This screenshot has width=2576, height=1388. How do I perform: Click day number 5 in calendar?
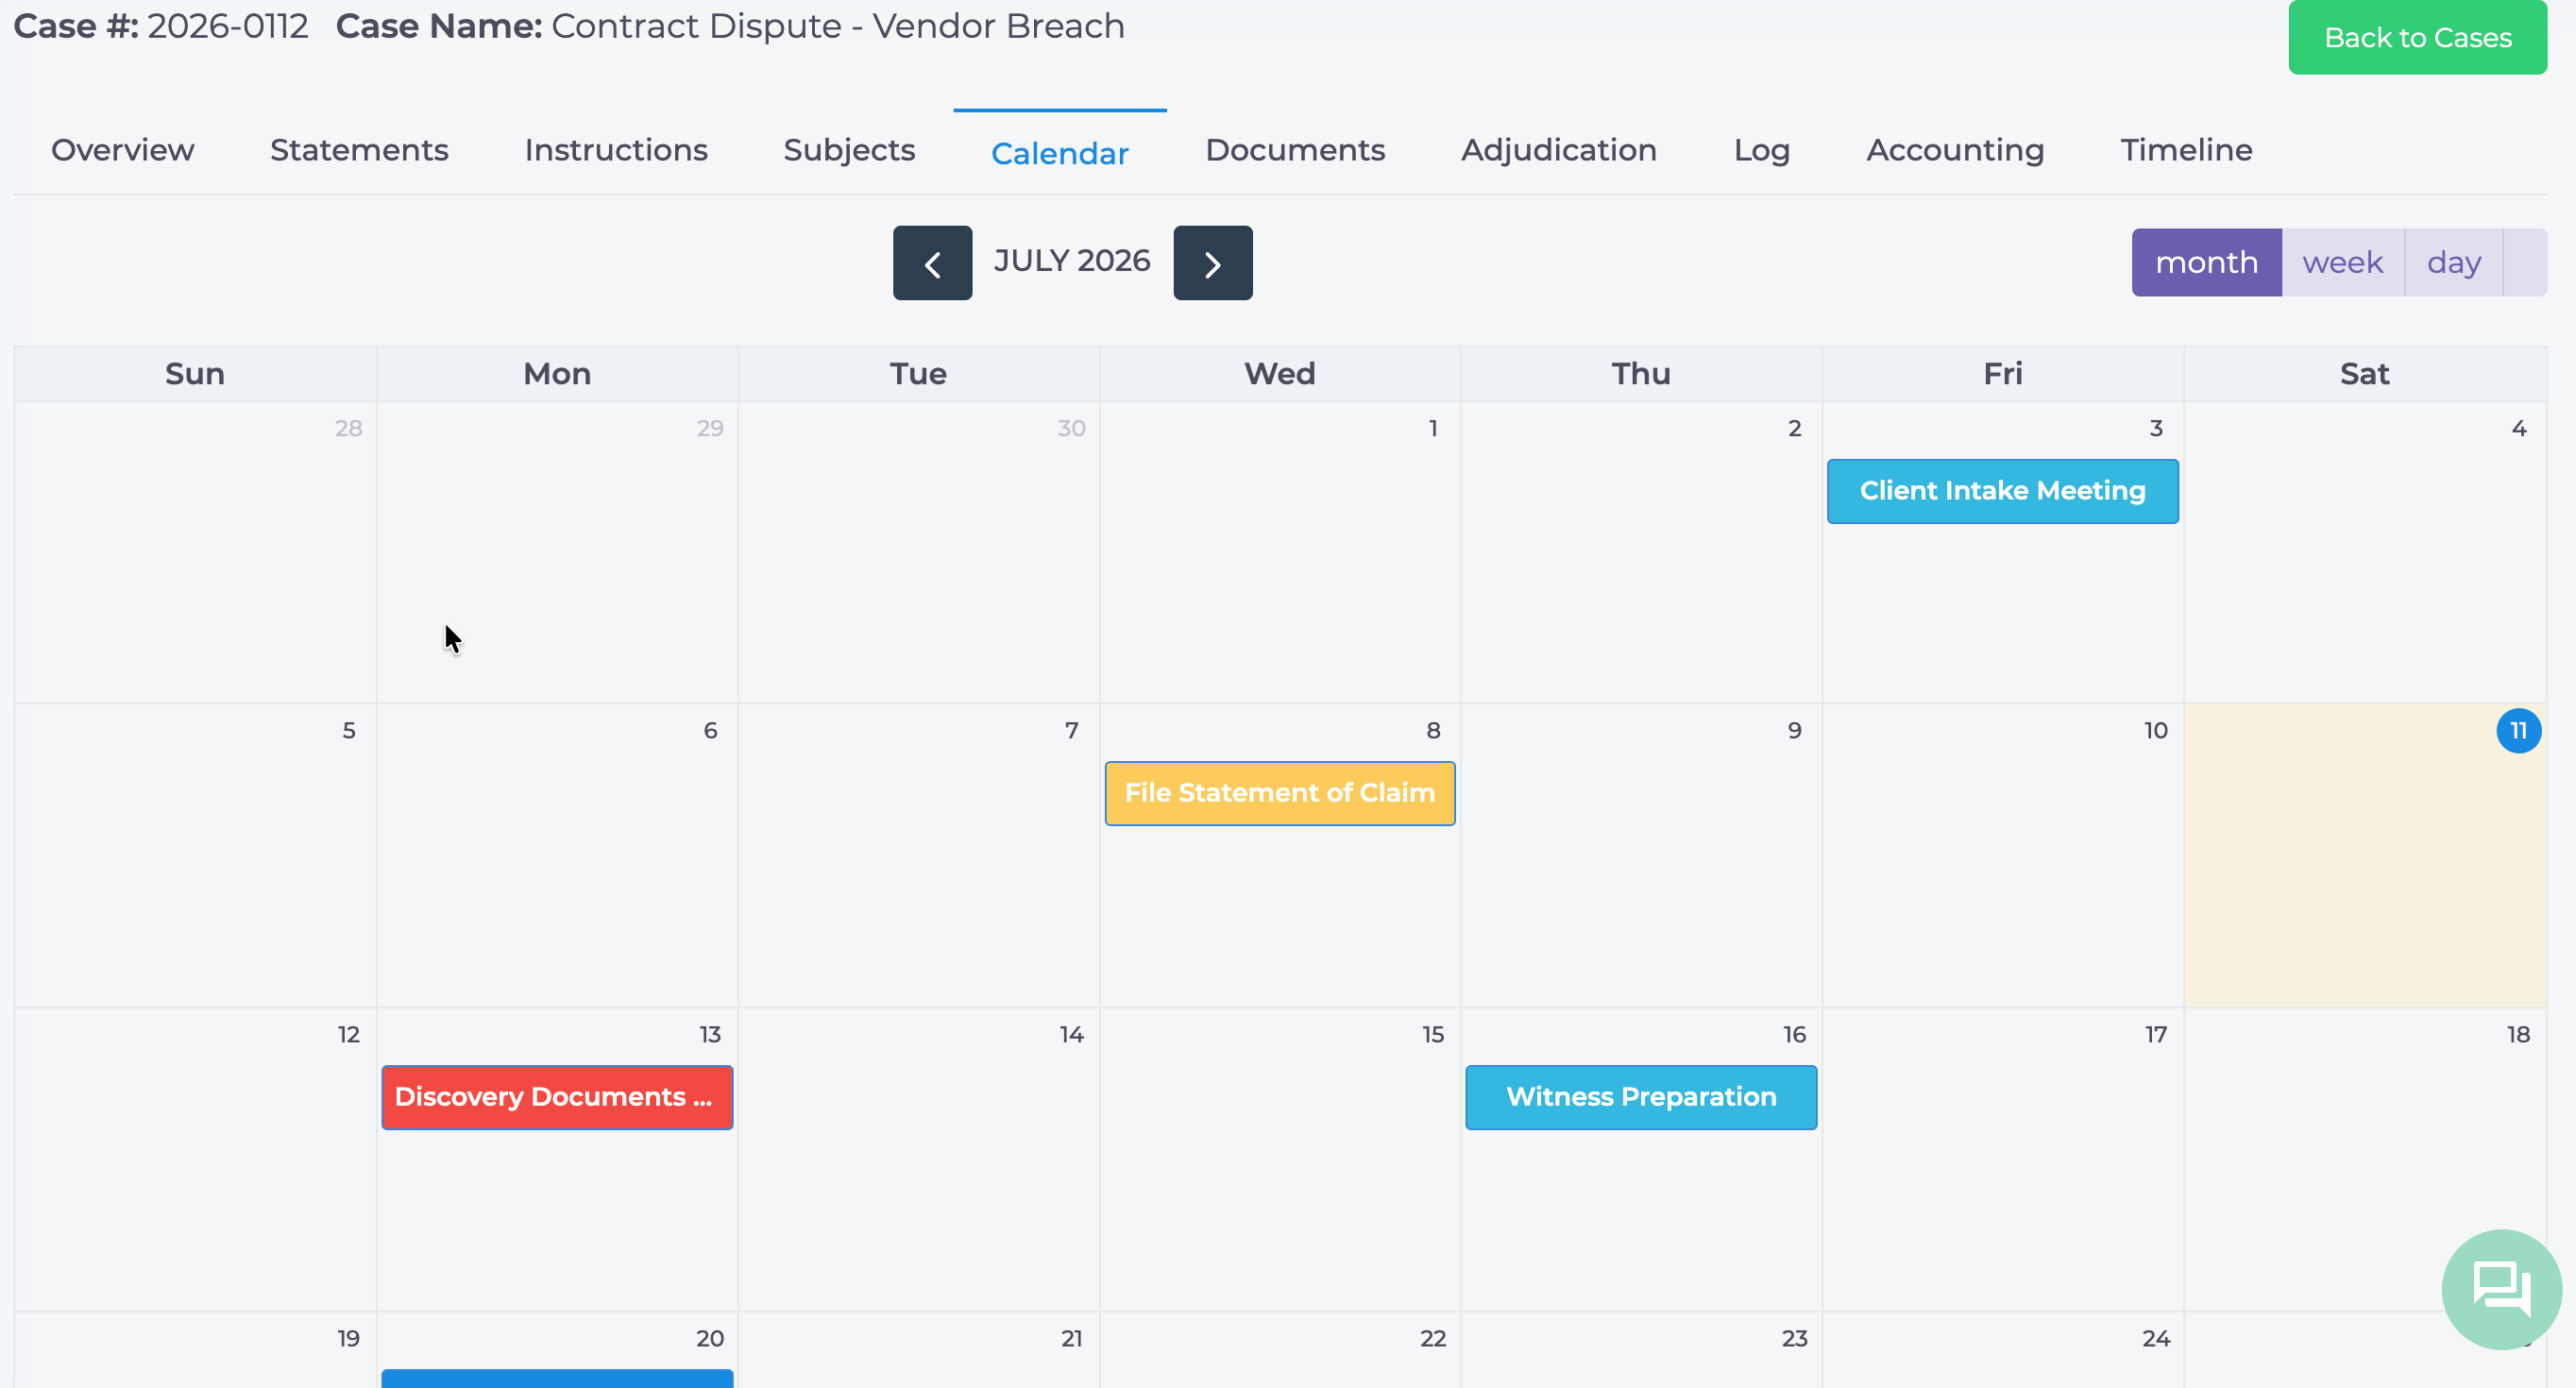coord(348,731)
